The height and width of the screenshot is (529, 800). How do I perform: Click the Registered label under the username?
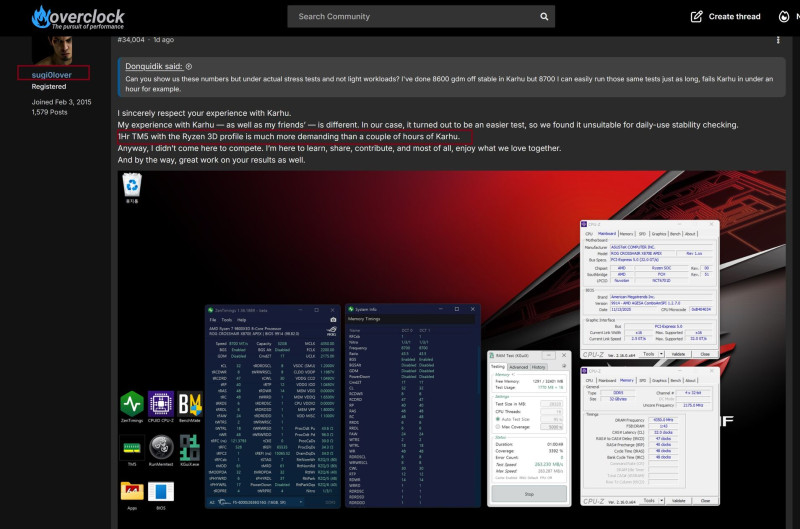(49, 87)
